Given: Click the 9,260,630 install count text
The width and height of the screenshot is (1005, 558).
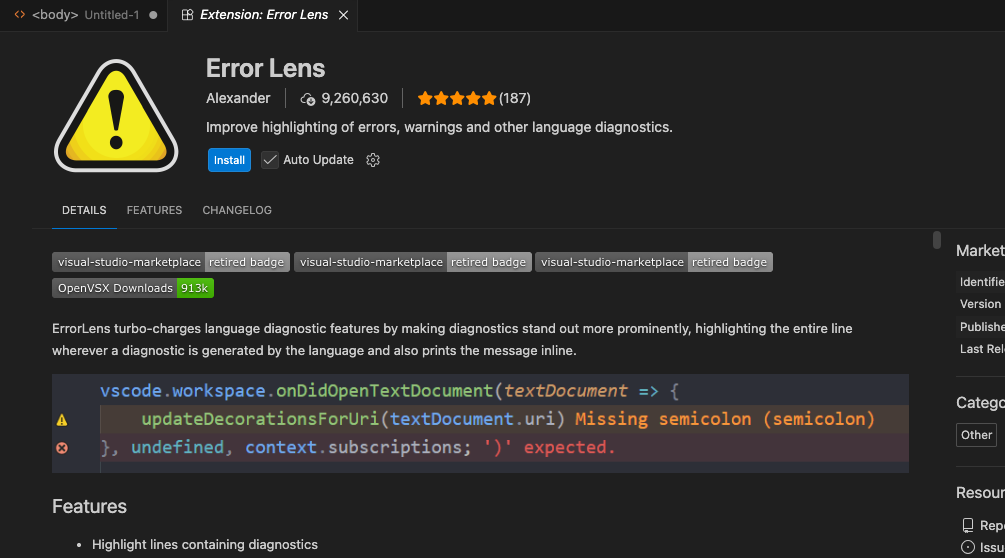Looking at the screenshot, I should point(354,98).
